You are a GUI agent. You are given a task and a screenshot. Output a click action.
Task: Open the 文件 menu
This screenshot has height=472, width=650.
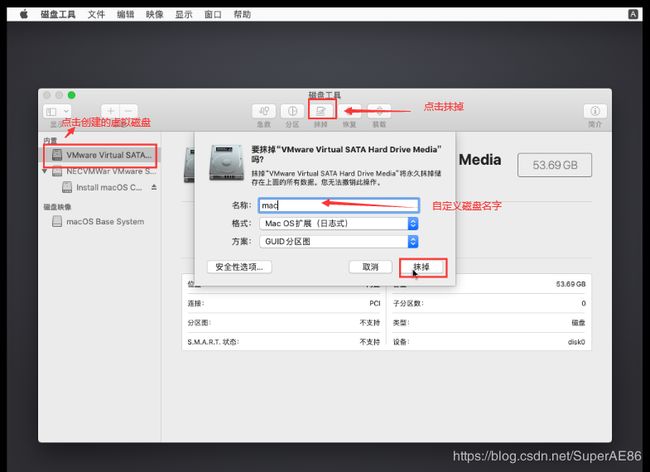(x=96, y=15)
